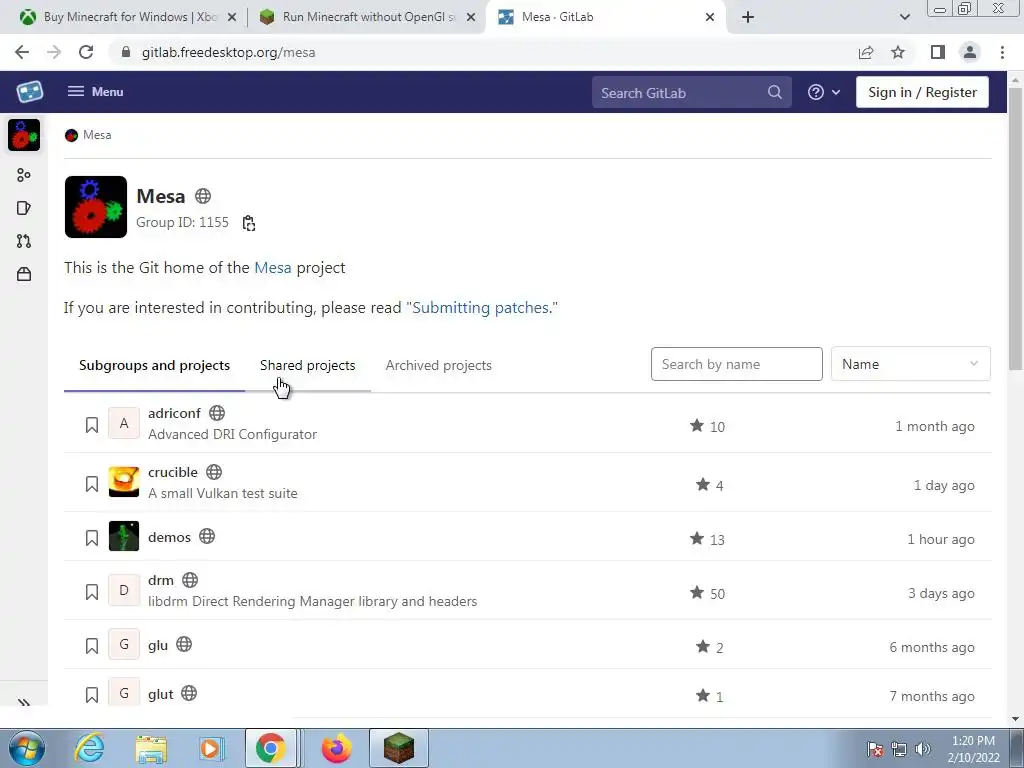This screenshot has width=1024, height=768.
Task: Click star icon on drm row
Action: [x=697, y=593]
